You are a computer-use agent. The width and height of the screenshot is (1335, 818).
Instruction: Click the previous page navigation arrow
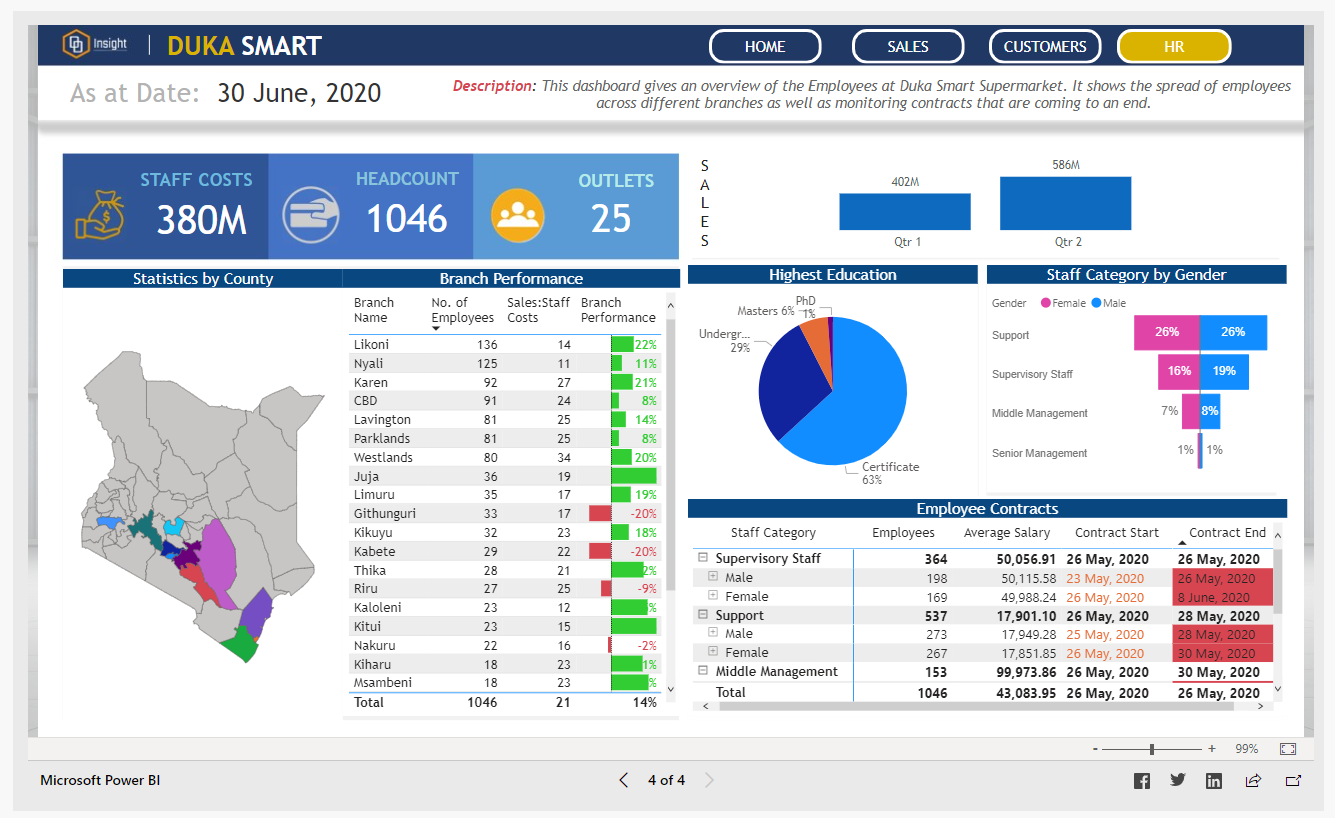click(x=623, y=780)
